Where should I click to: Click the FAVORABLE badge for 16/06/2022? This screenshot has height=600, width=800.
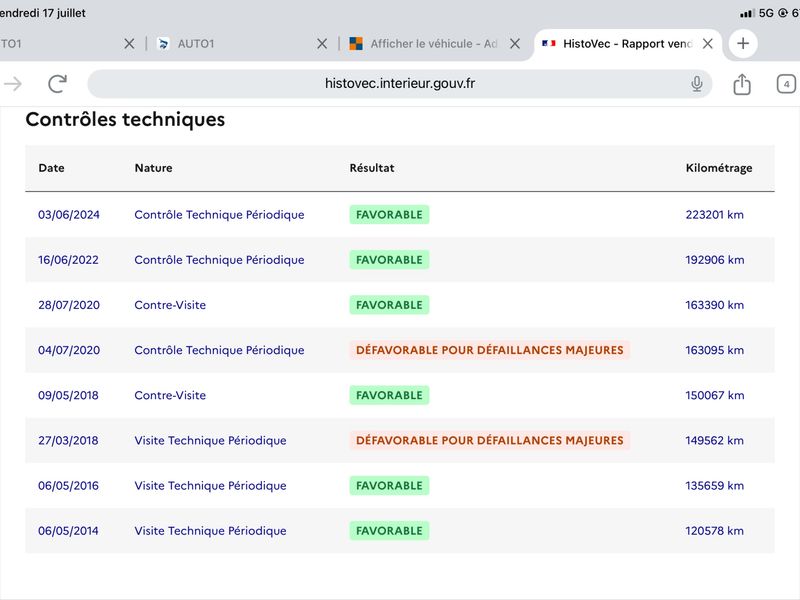(x=389, y=260)
